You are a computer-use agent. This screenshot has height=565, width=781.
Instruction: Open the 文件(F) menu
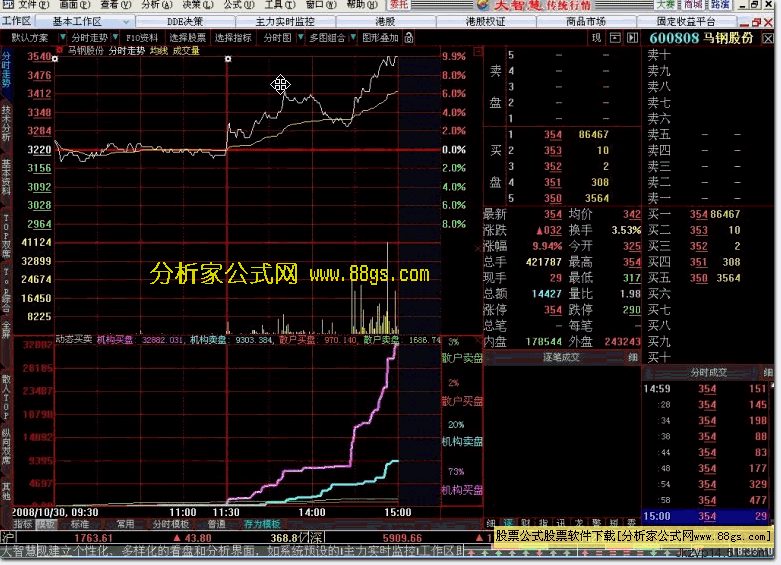tap(34, 5)
